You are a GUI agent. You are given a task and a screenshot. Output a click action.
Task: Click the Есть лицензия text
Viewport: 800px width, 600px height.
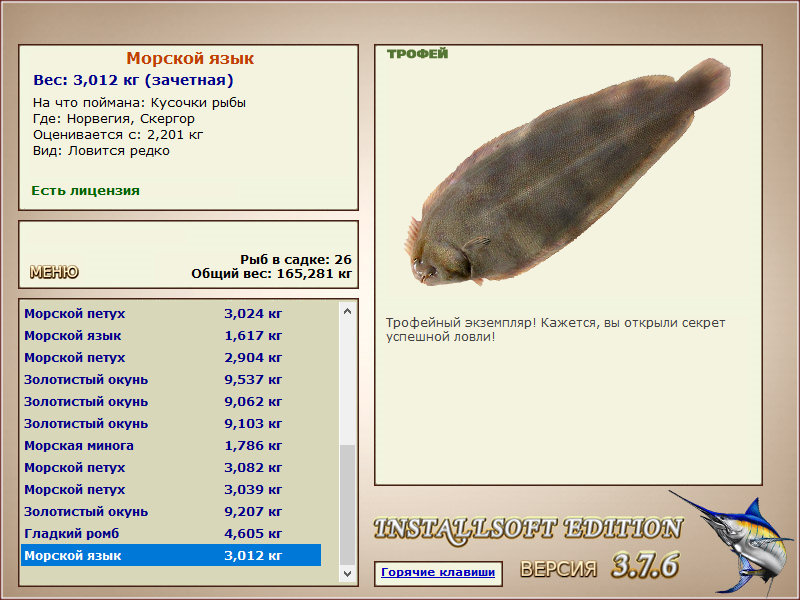[x=85, y=191]
